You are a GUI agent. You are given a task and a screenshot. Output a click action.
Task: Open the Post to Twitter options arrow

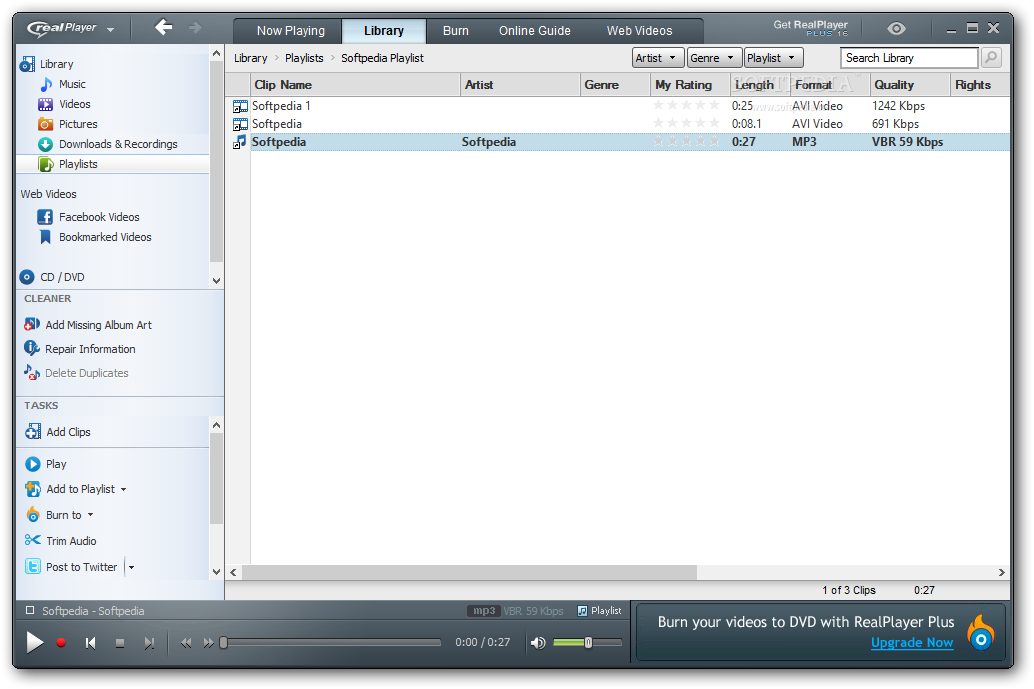(x=129, y=567)
